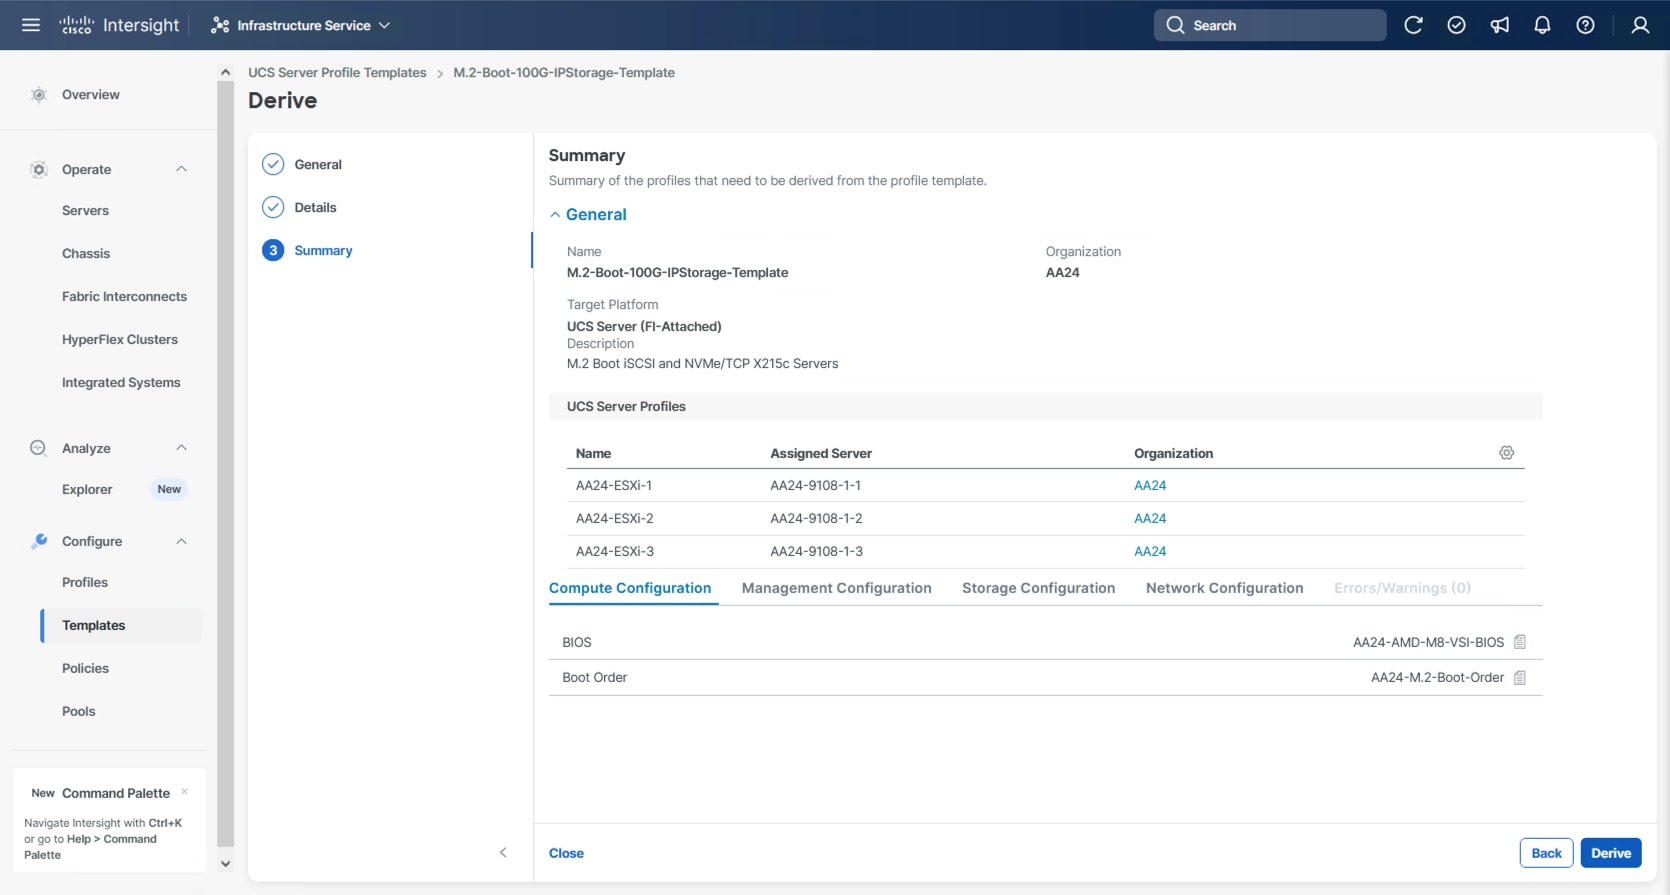Collapse the General summary section

(x=588, y=215)
